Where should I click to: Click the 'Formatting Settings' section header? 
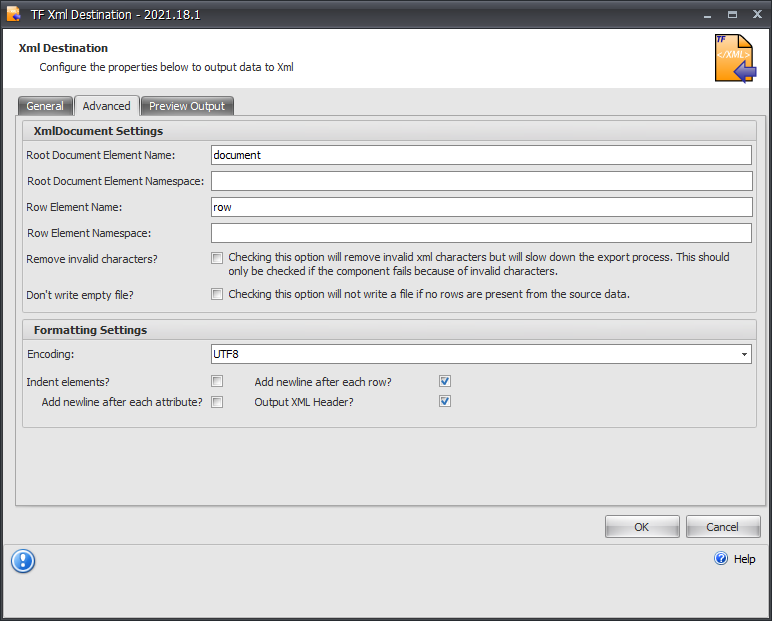click(90, 330)
